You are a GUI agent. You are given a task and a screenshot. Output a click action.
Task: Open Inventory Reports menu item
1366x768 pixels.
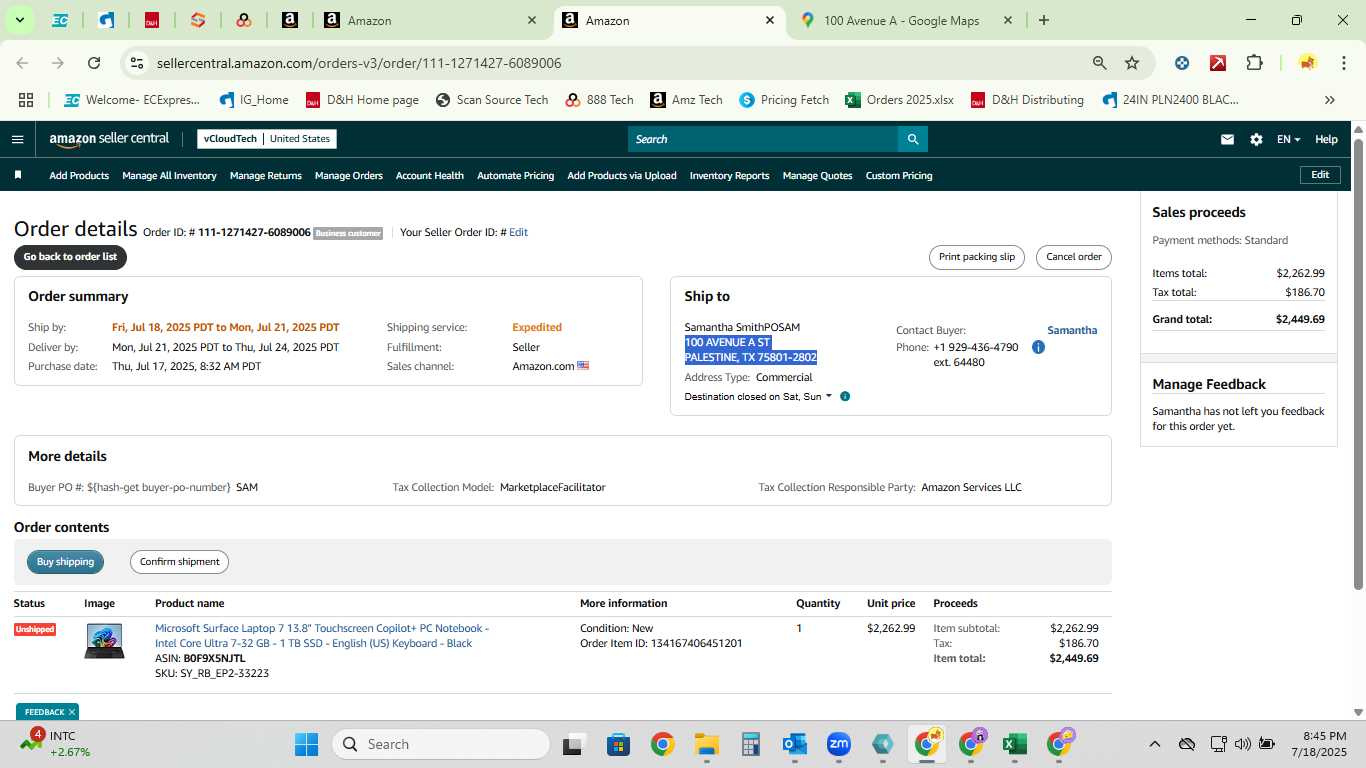tap(730, 176)
